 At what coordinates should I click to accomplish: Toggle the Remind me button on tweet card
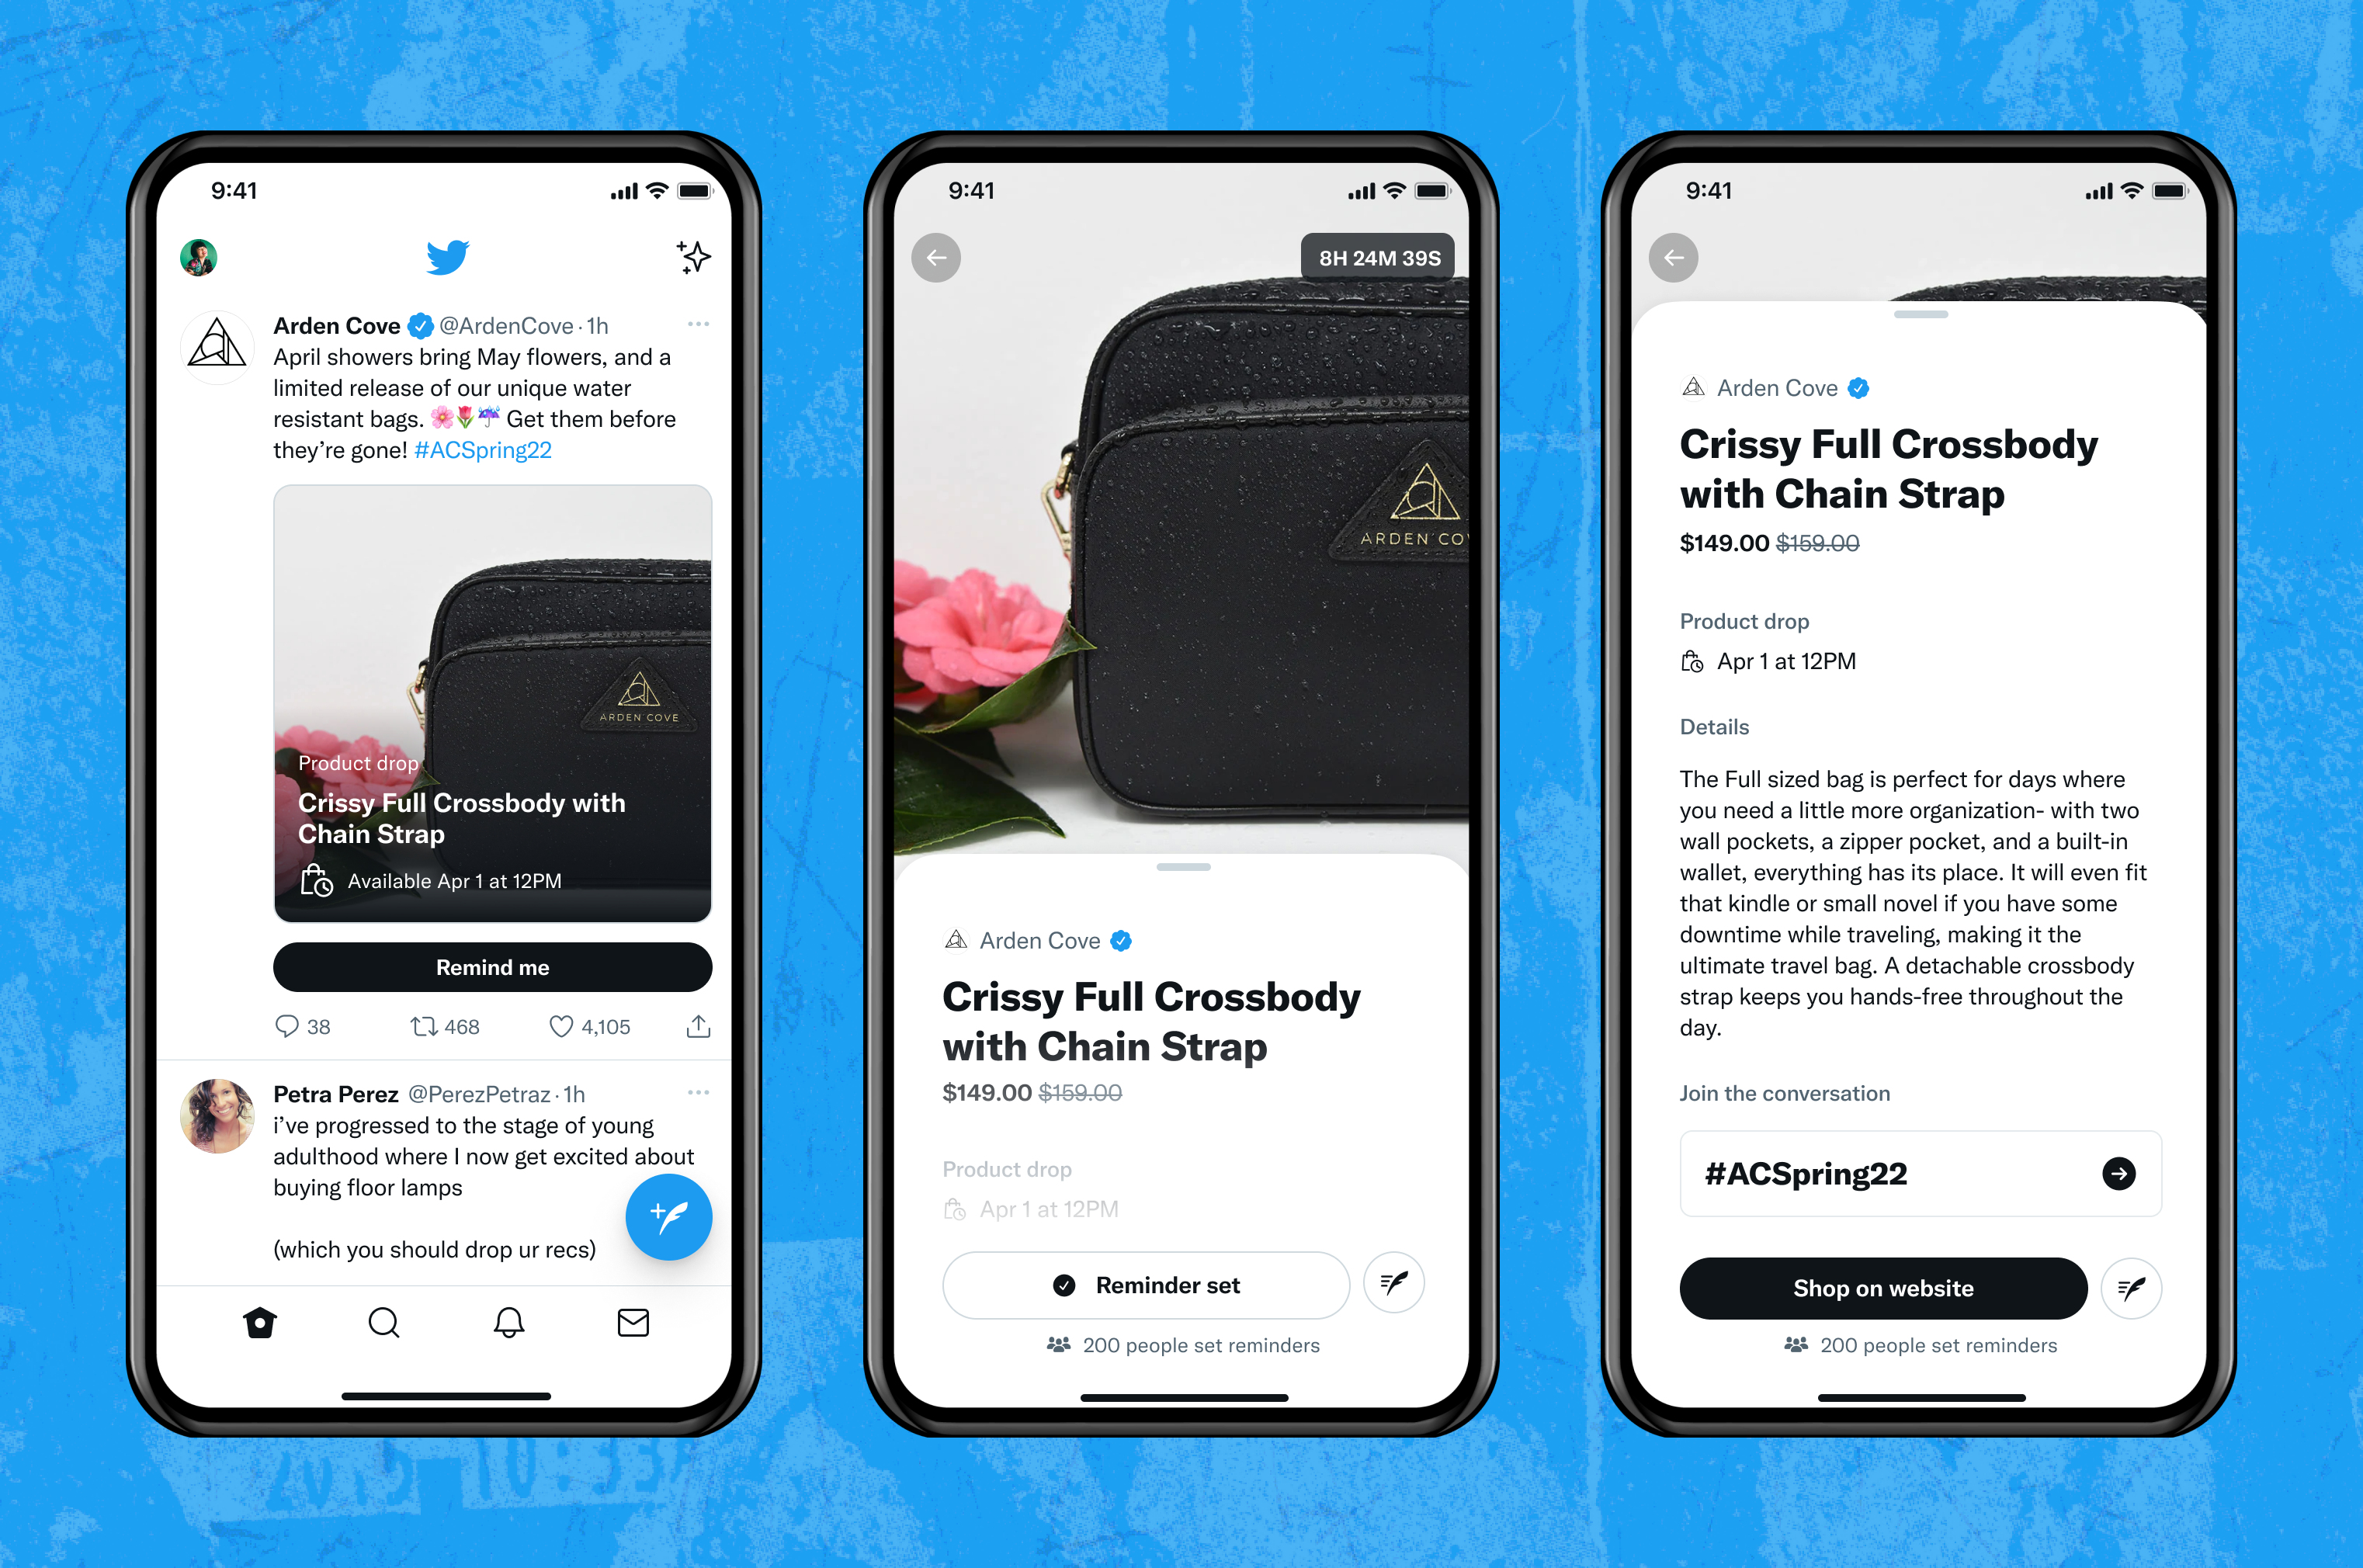click(x=494, y=968)
